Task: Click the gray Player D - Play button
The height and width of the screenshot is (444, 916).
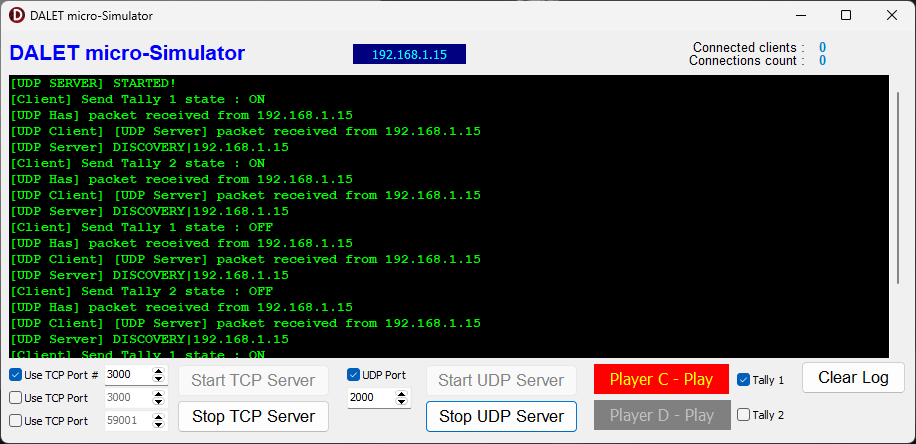Action: click(662, 415)
